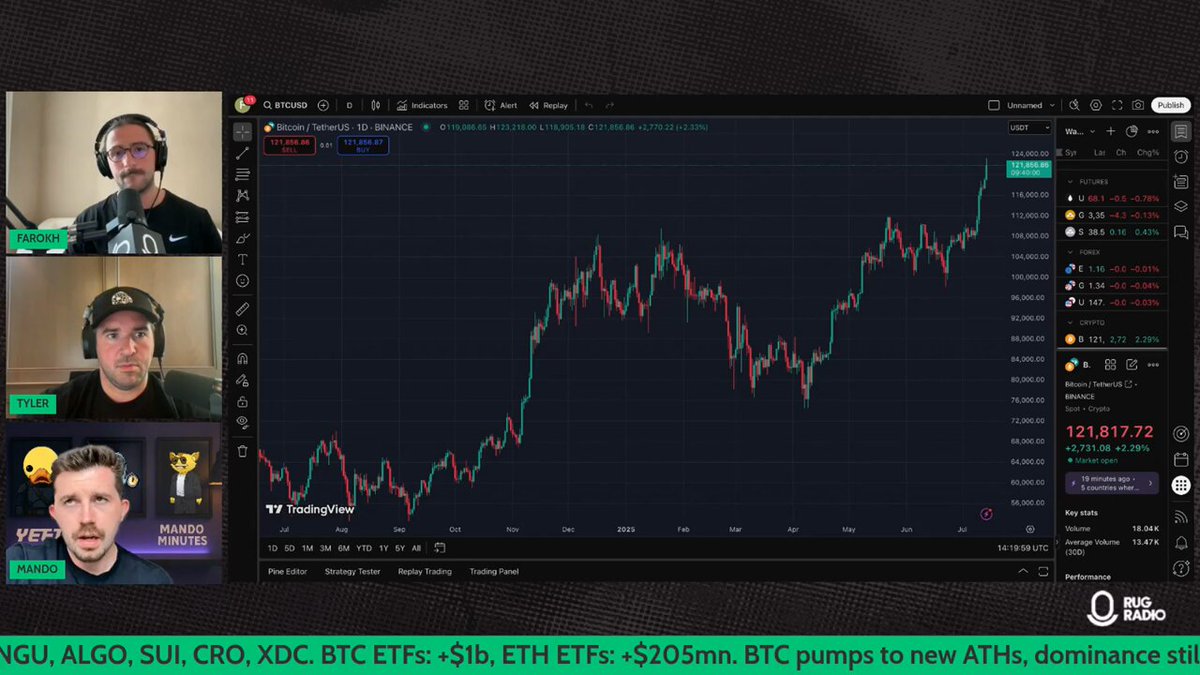This screenshot has height=675, width=1200.
Task: Open the Trading Panel tab
Action: [494, 571]
